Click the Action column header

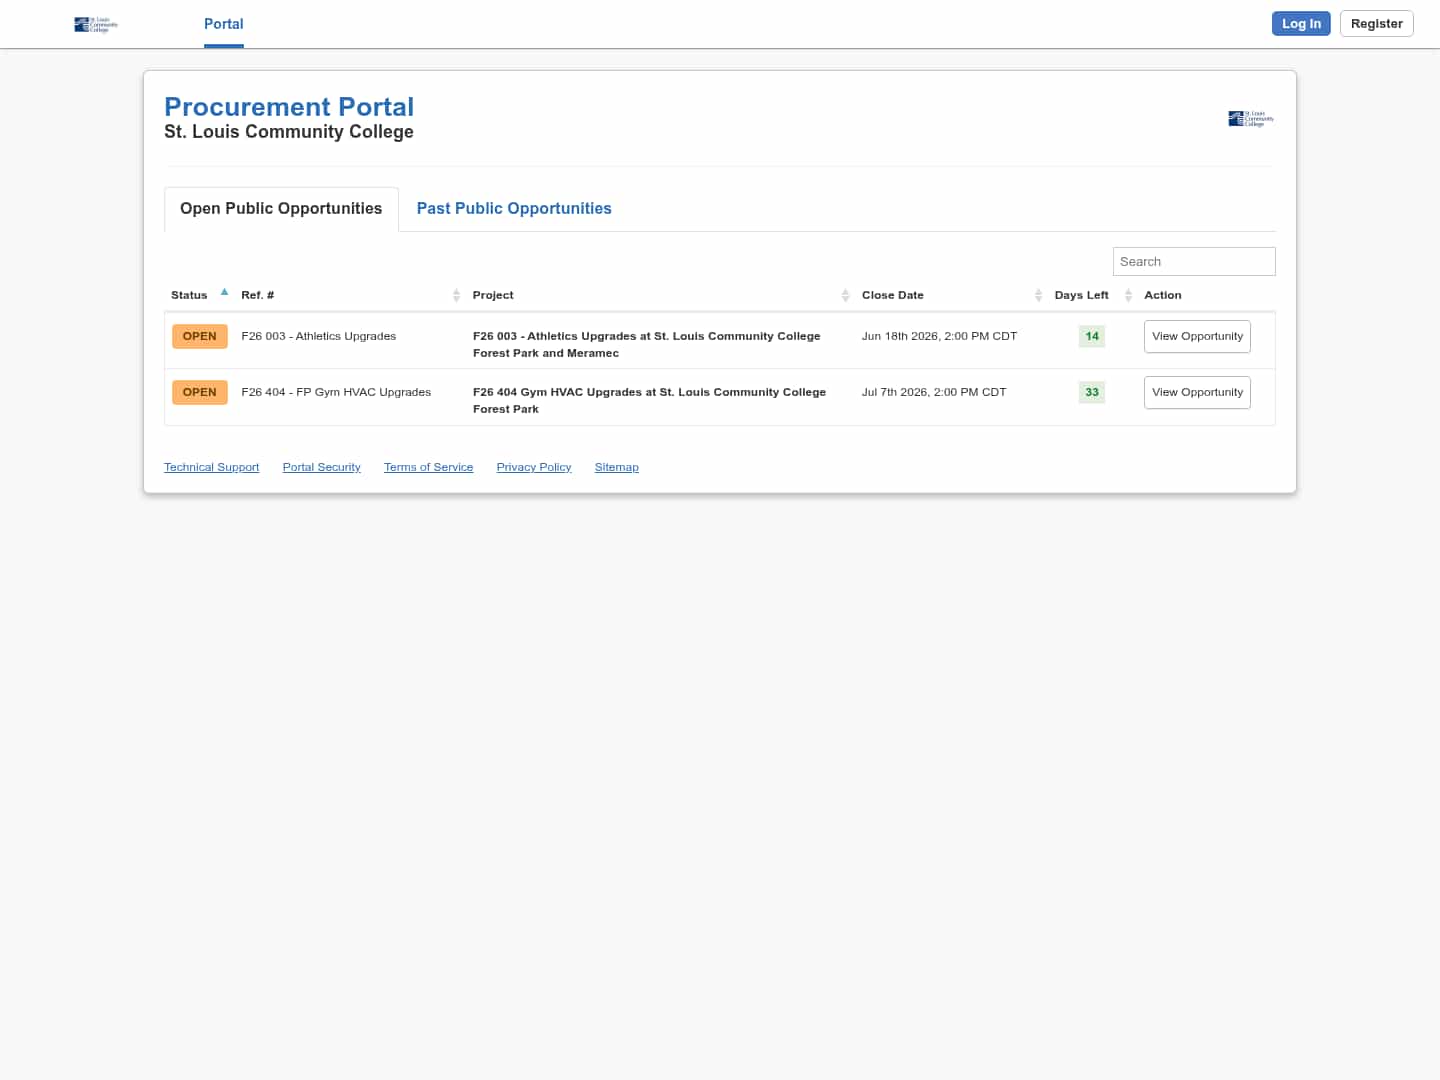point(1163,295)
